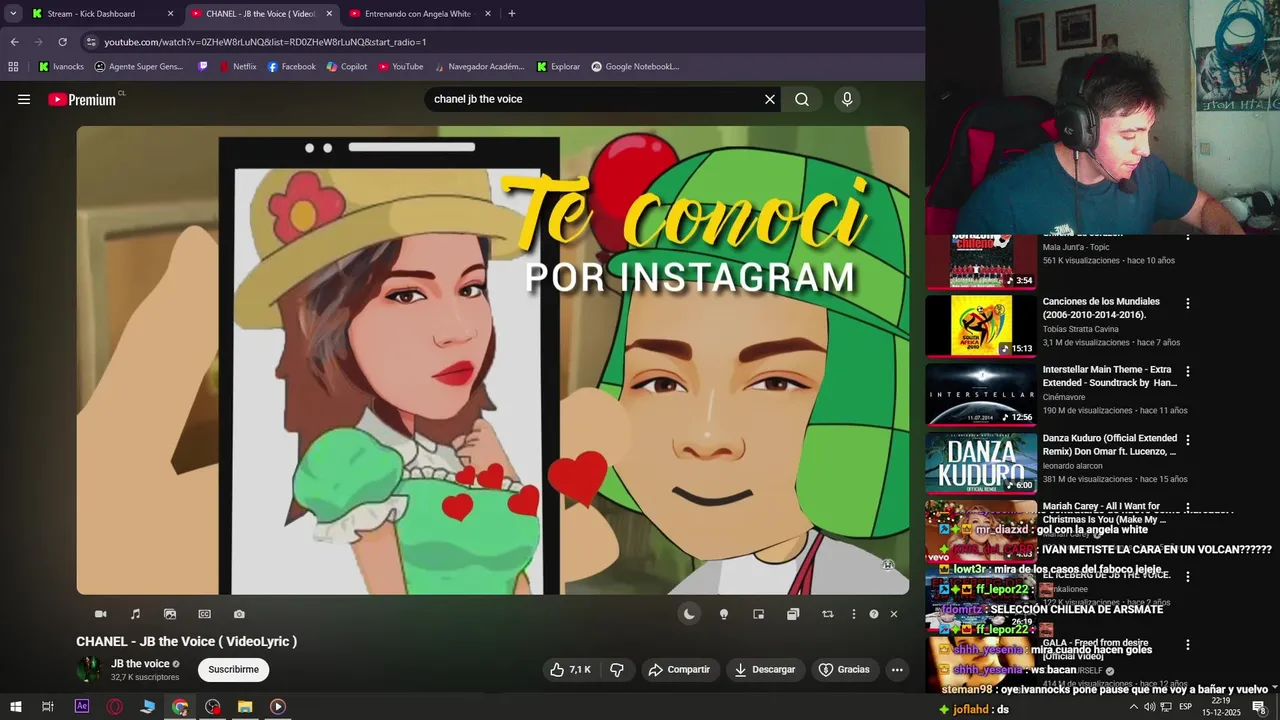Open the picture-in-picture mini player icon
Viewport: 1280px width, 720px height.
[759, 614]
